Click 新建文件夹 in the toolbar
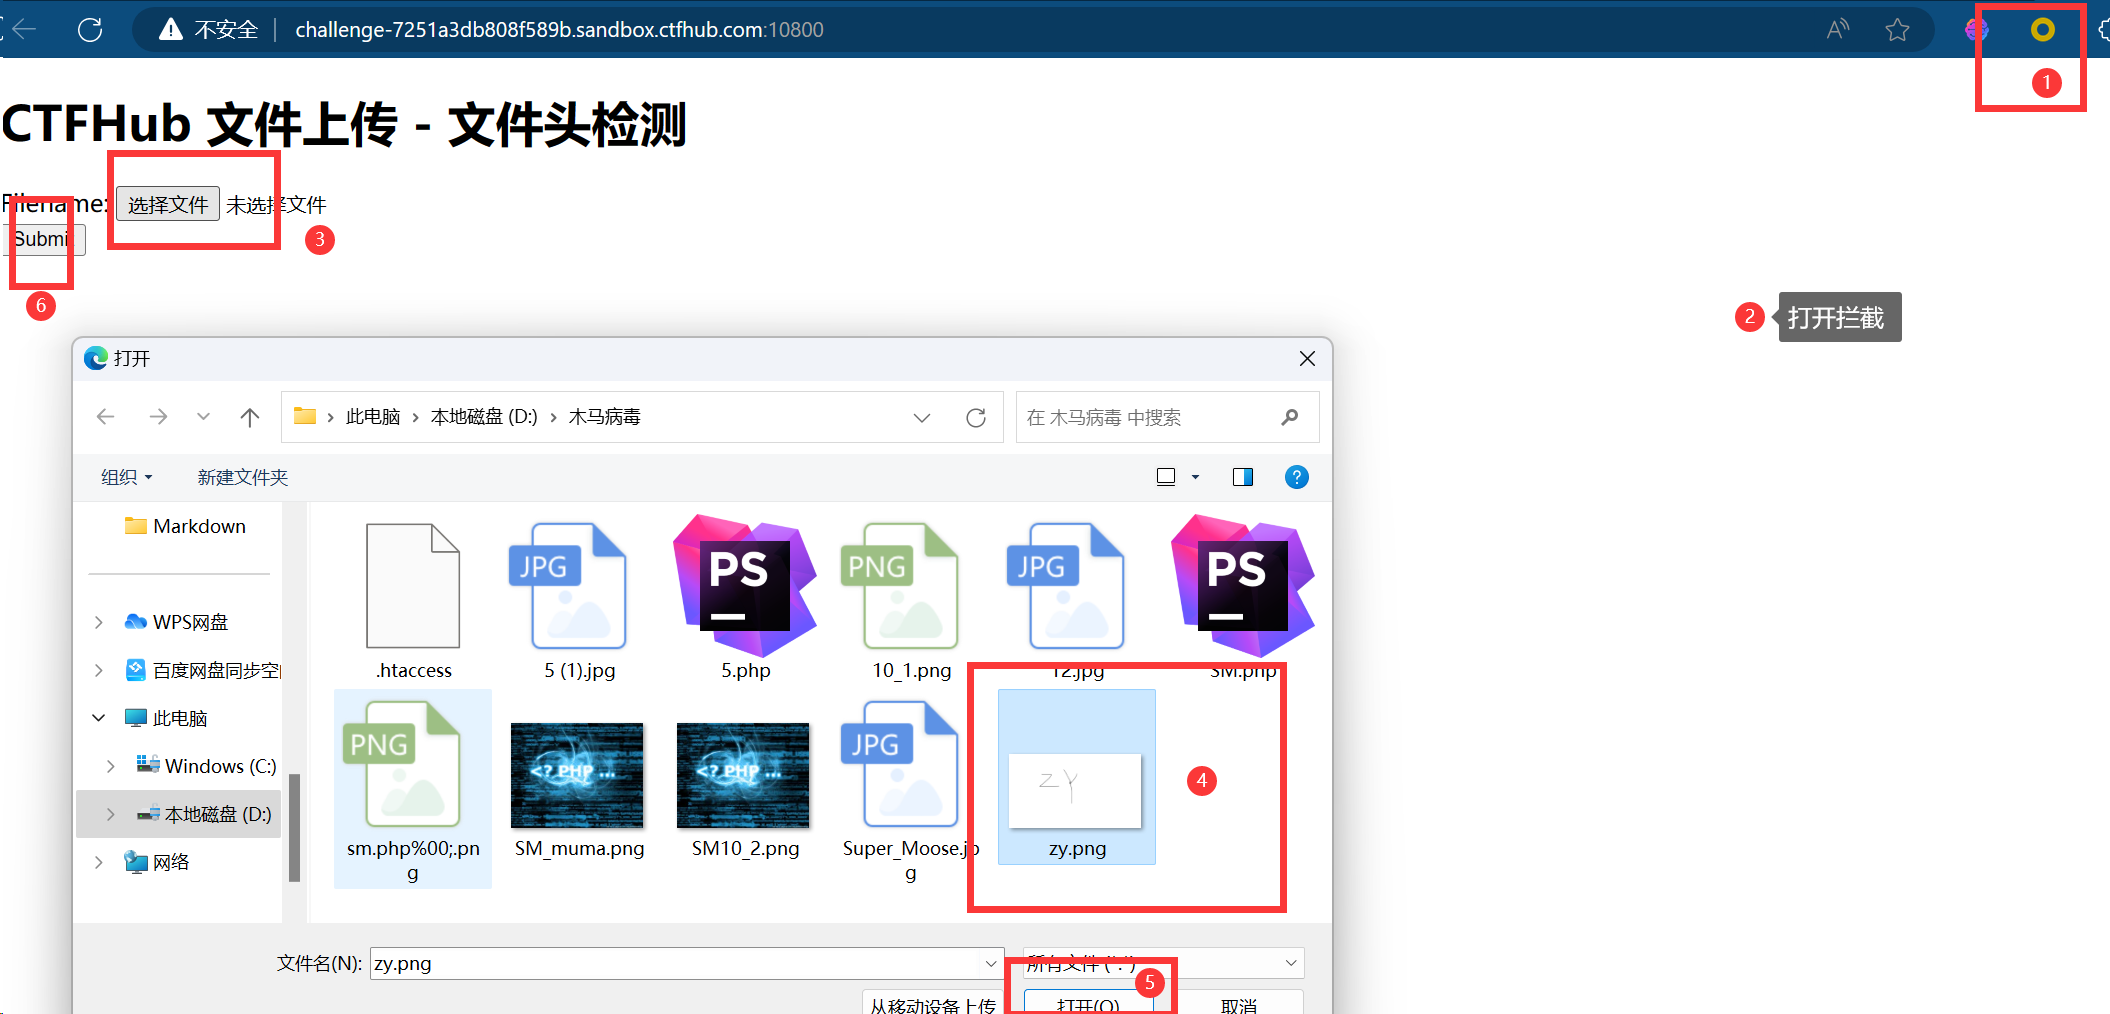This screenshot has height=1014, width=2110. coord(242,477)
